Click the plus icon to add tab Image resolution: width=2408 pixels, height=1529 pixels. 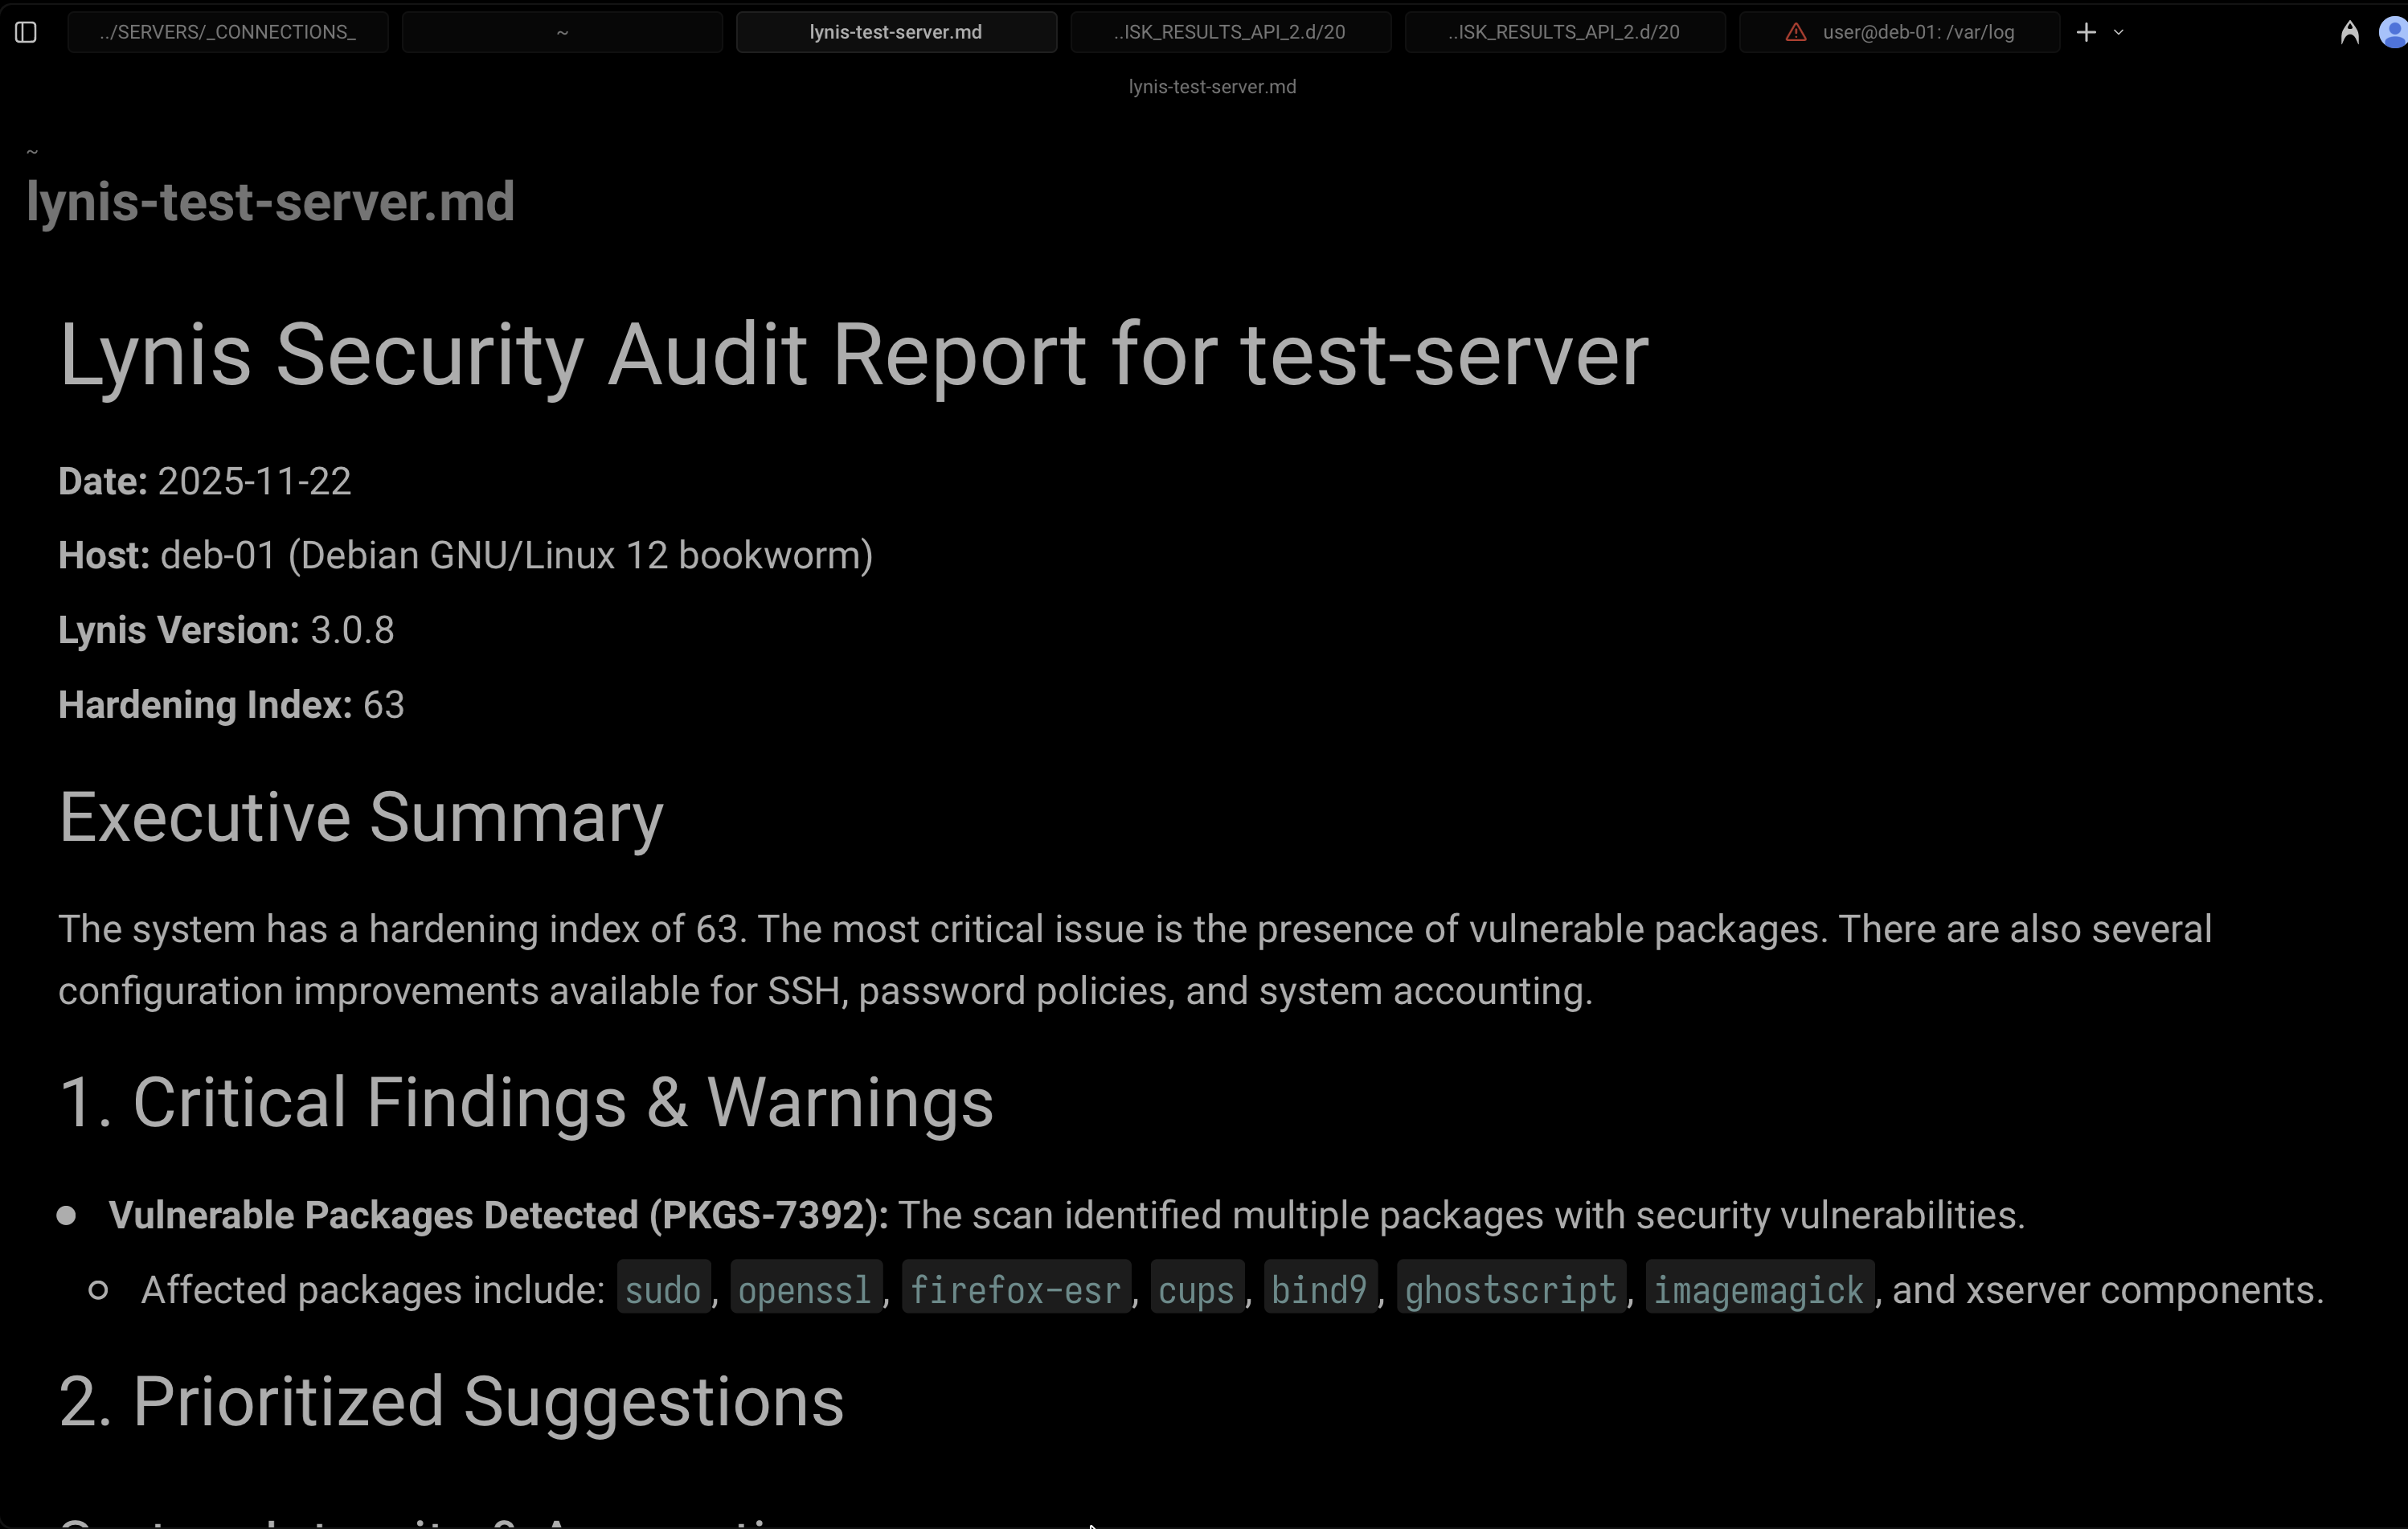point(2086,32)
